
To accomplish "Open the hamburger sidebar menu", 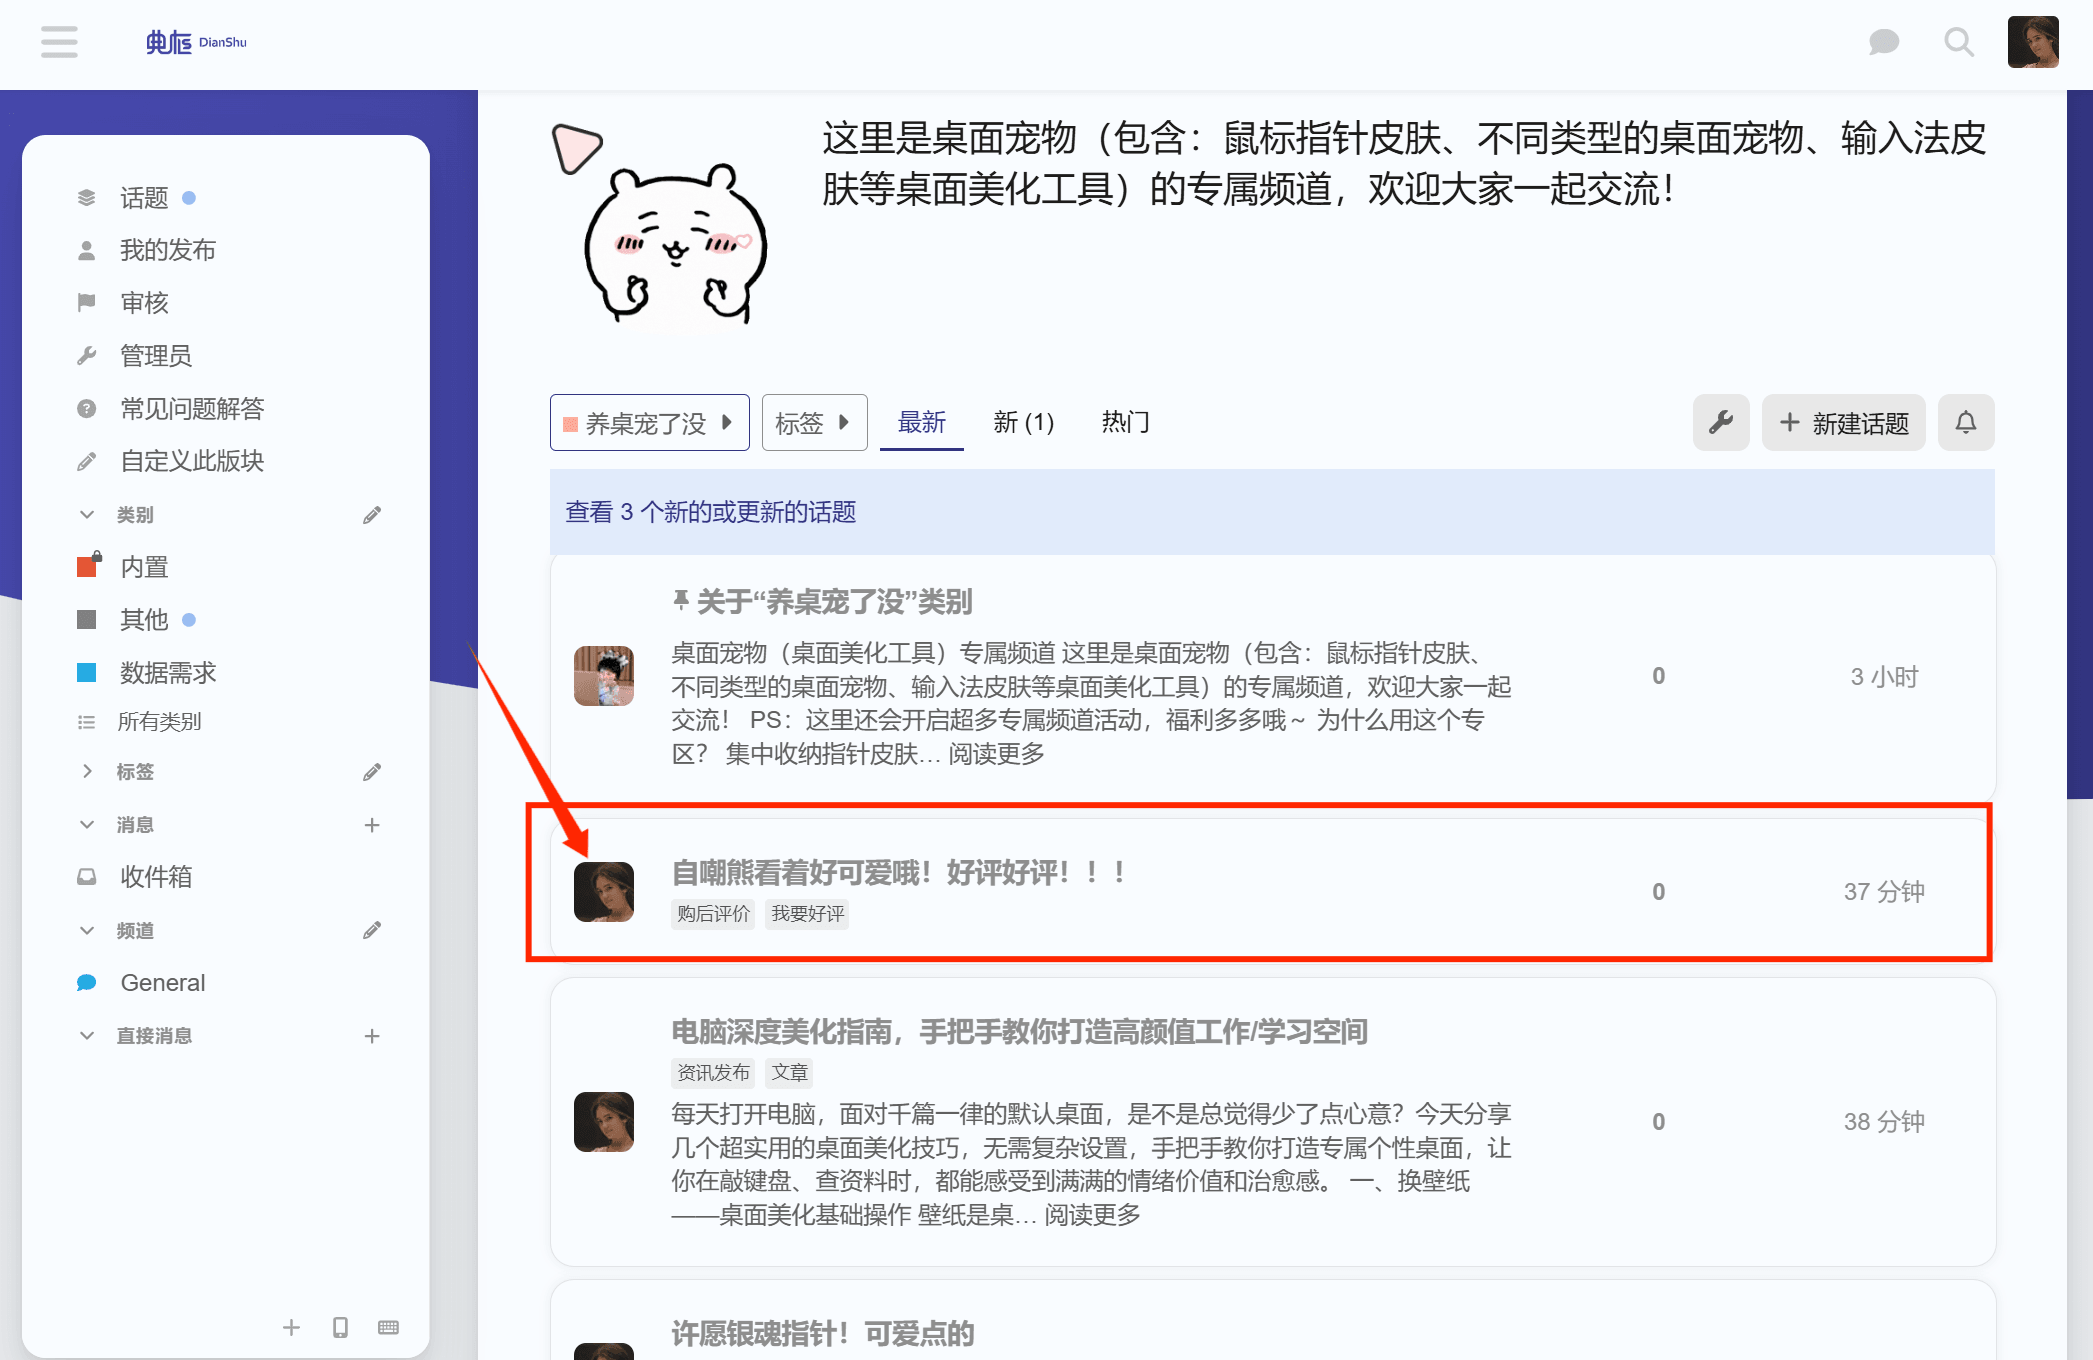I will [x=59, y=42].
